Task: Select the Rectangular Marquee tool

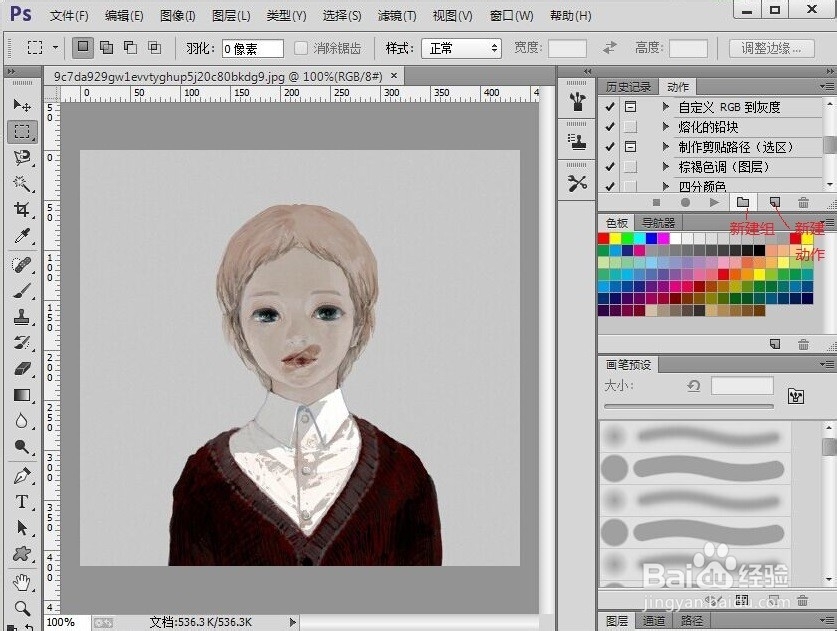Action: click(x=22, y=131)
